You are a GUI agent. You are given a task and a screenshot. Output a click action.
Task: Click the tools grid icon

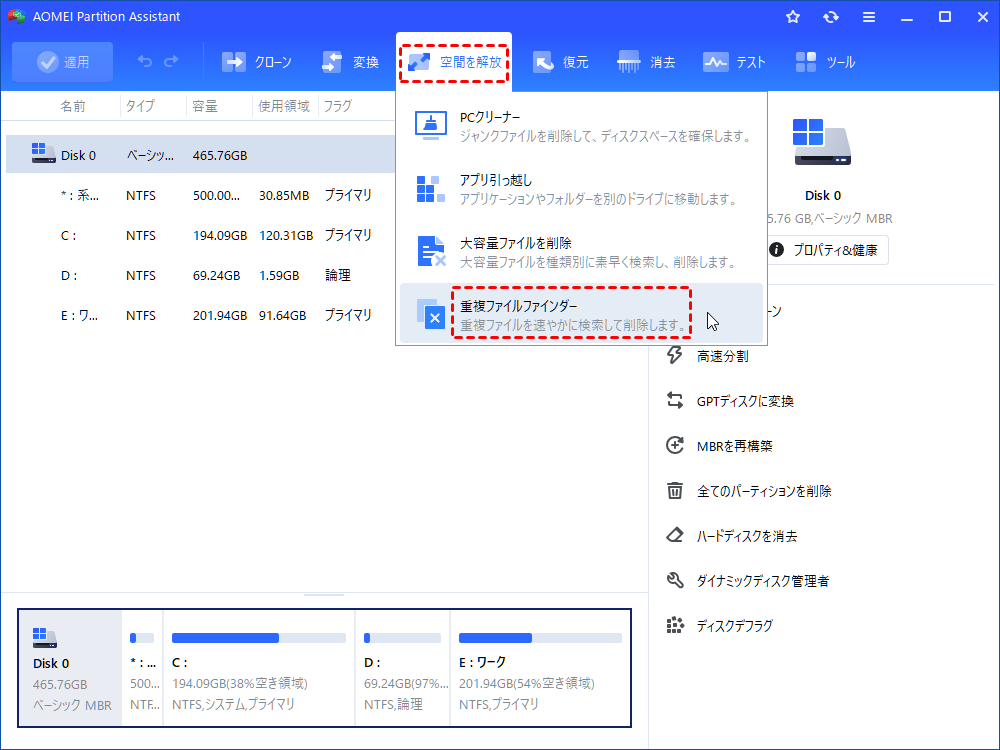[x=805, y=62]
